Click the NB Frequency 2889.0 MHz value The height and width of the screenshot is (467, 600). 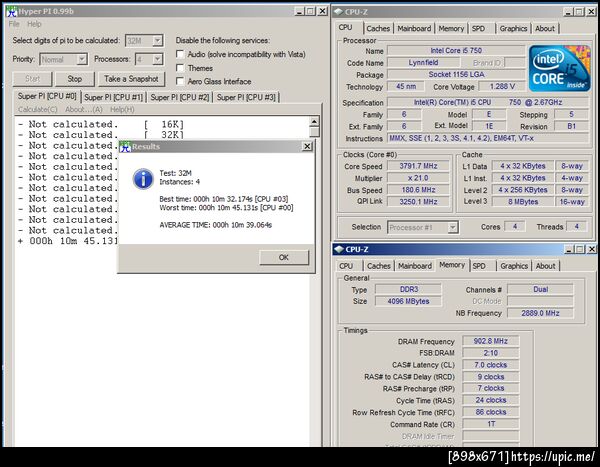click(540, 313)
